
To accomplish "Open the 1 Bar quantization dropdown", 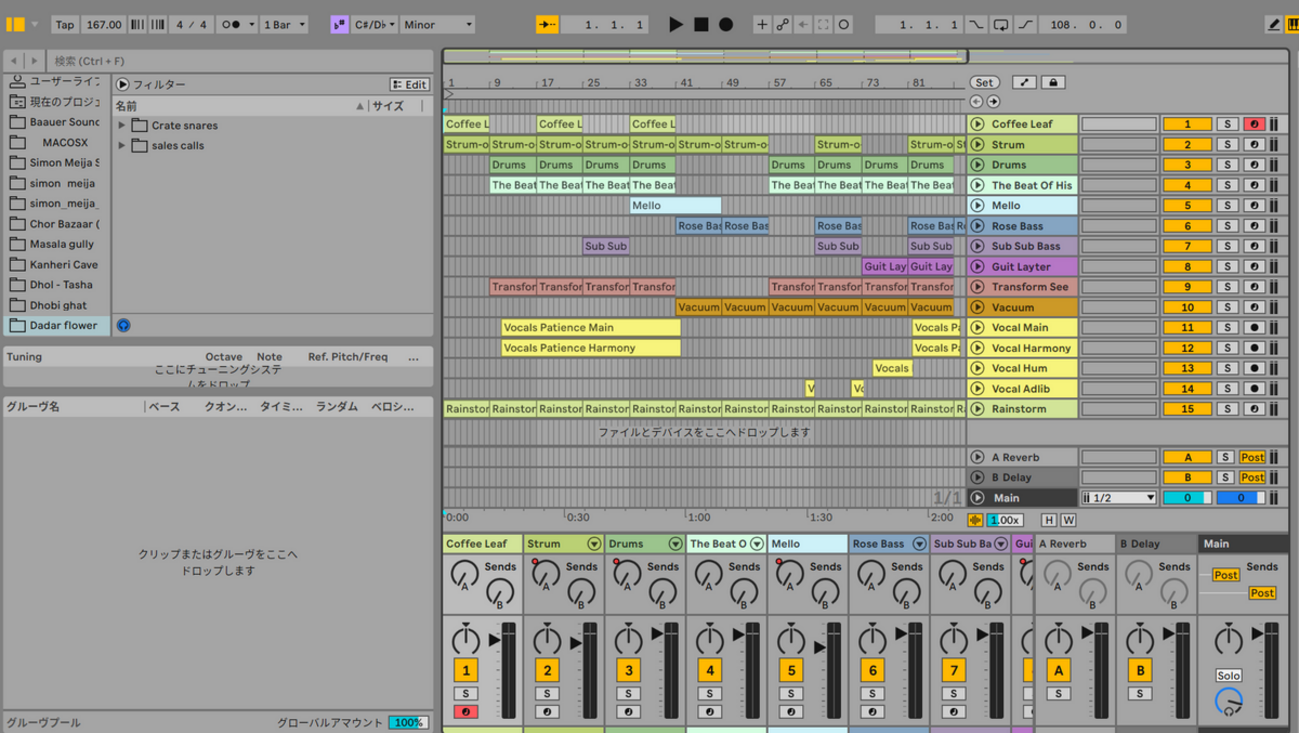I will tap(284, 24).
